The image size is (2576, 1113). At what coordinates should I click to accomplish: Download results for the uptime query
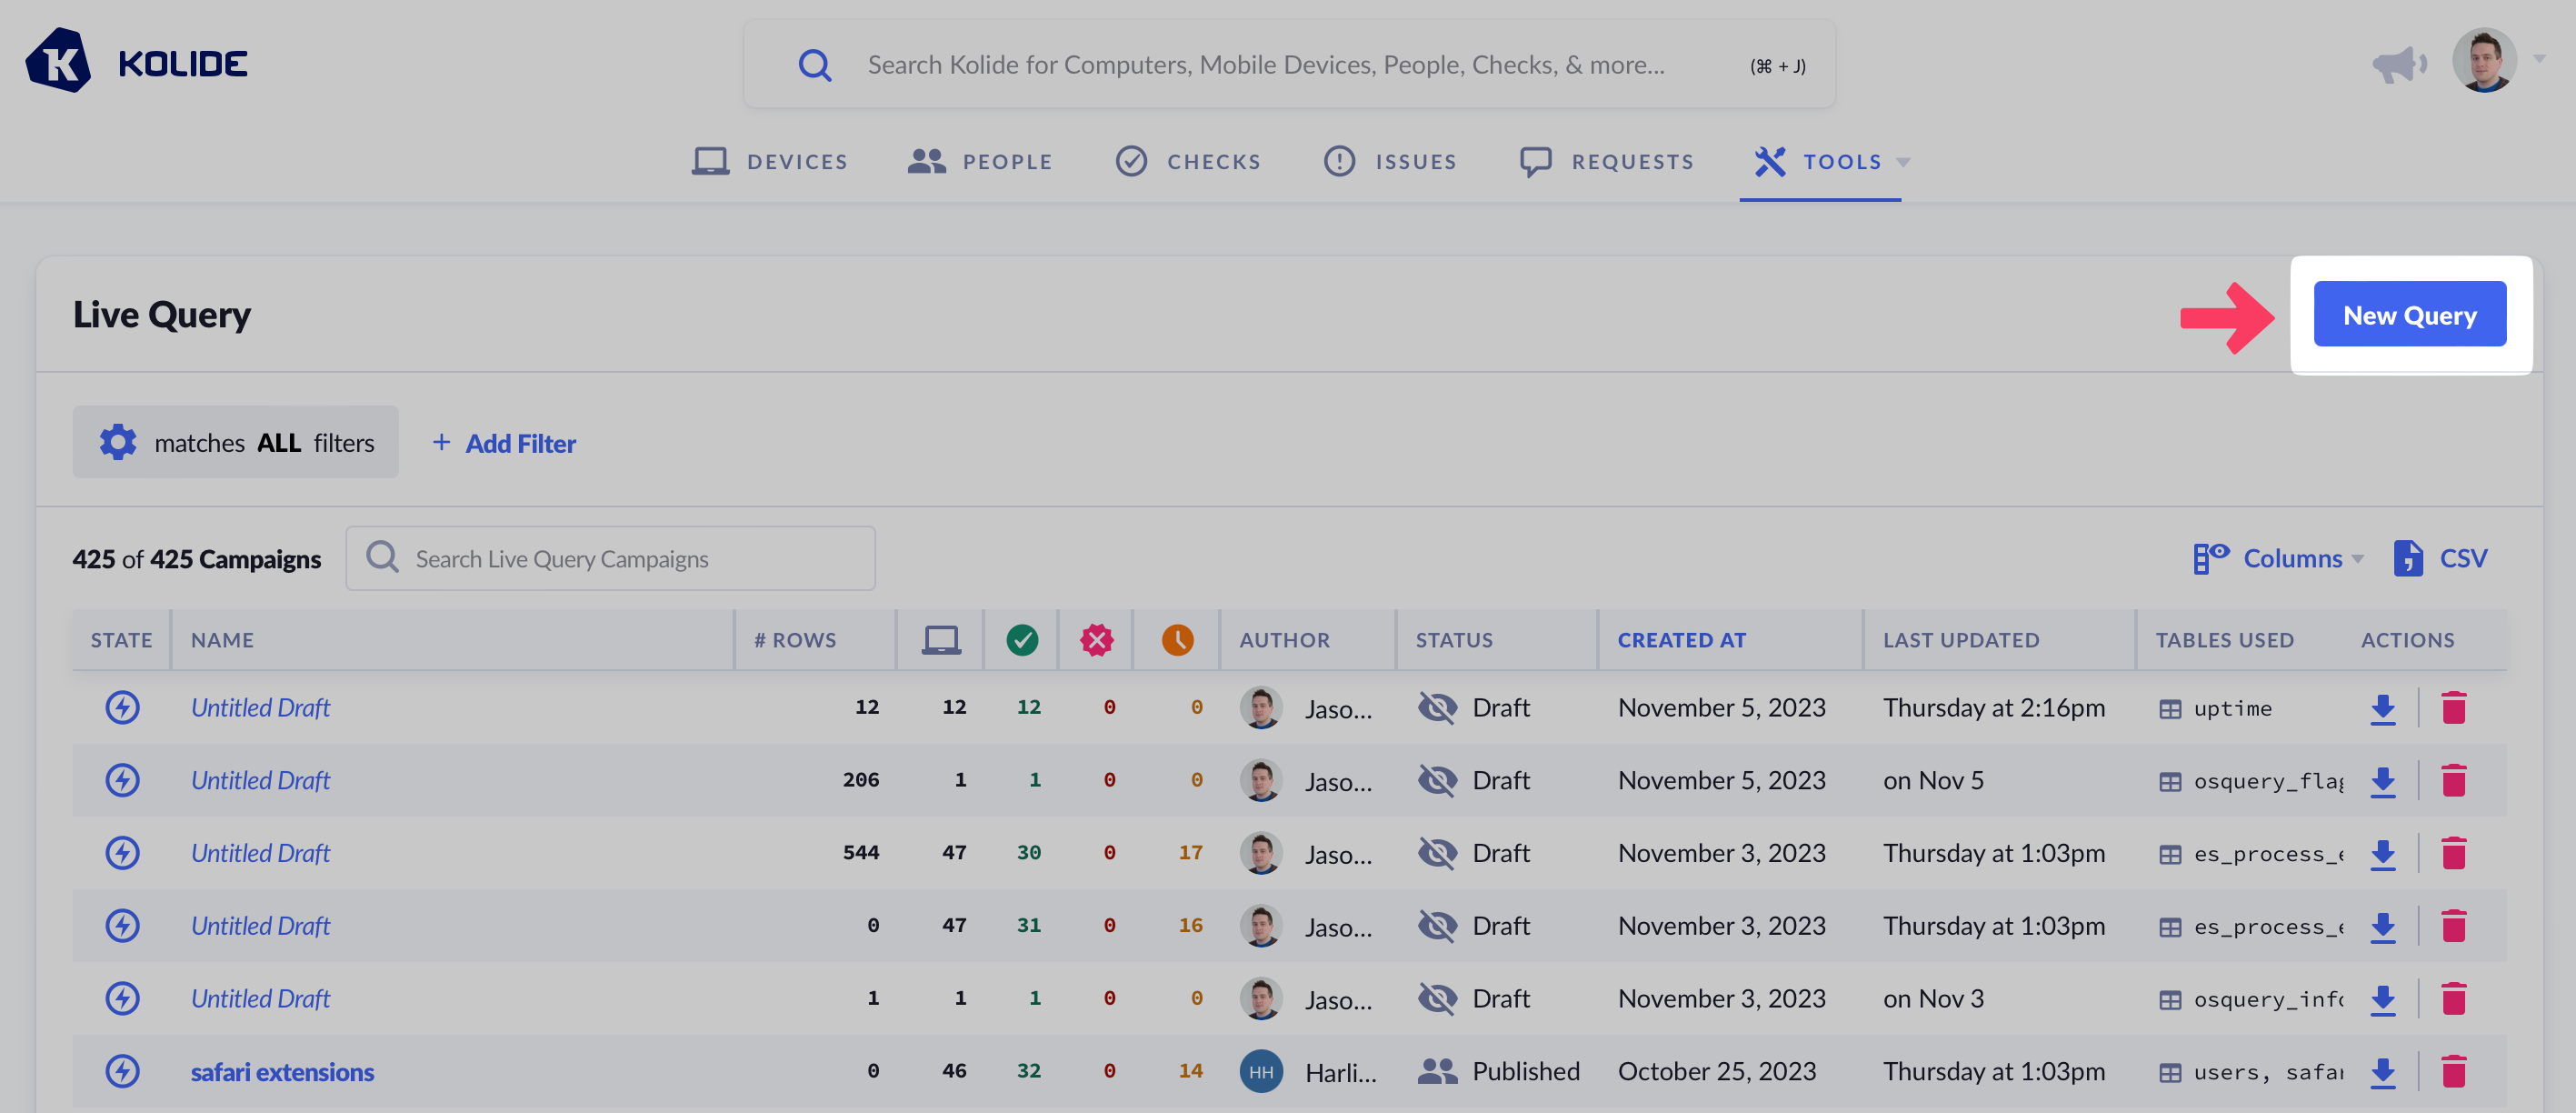pyautogui.click(x=2383, y=708)
